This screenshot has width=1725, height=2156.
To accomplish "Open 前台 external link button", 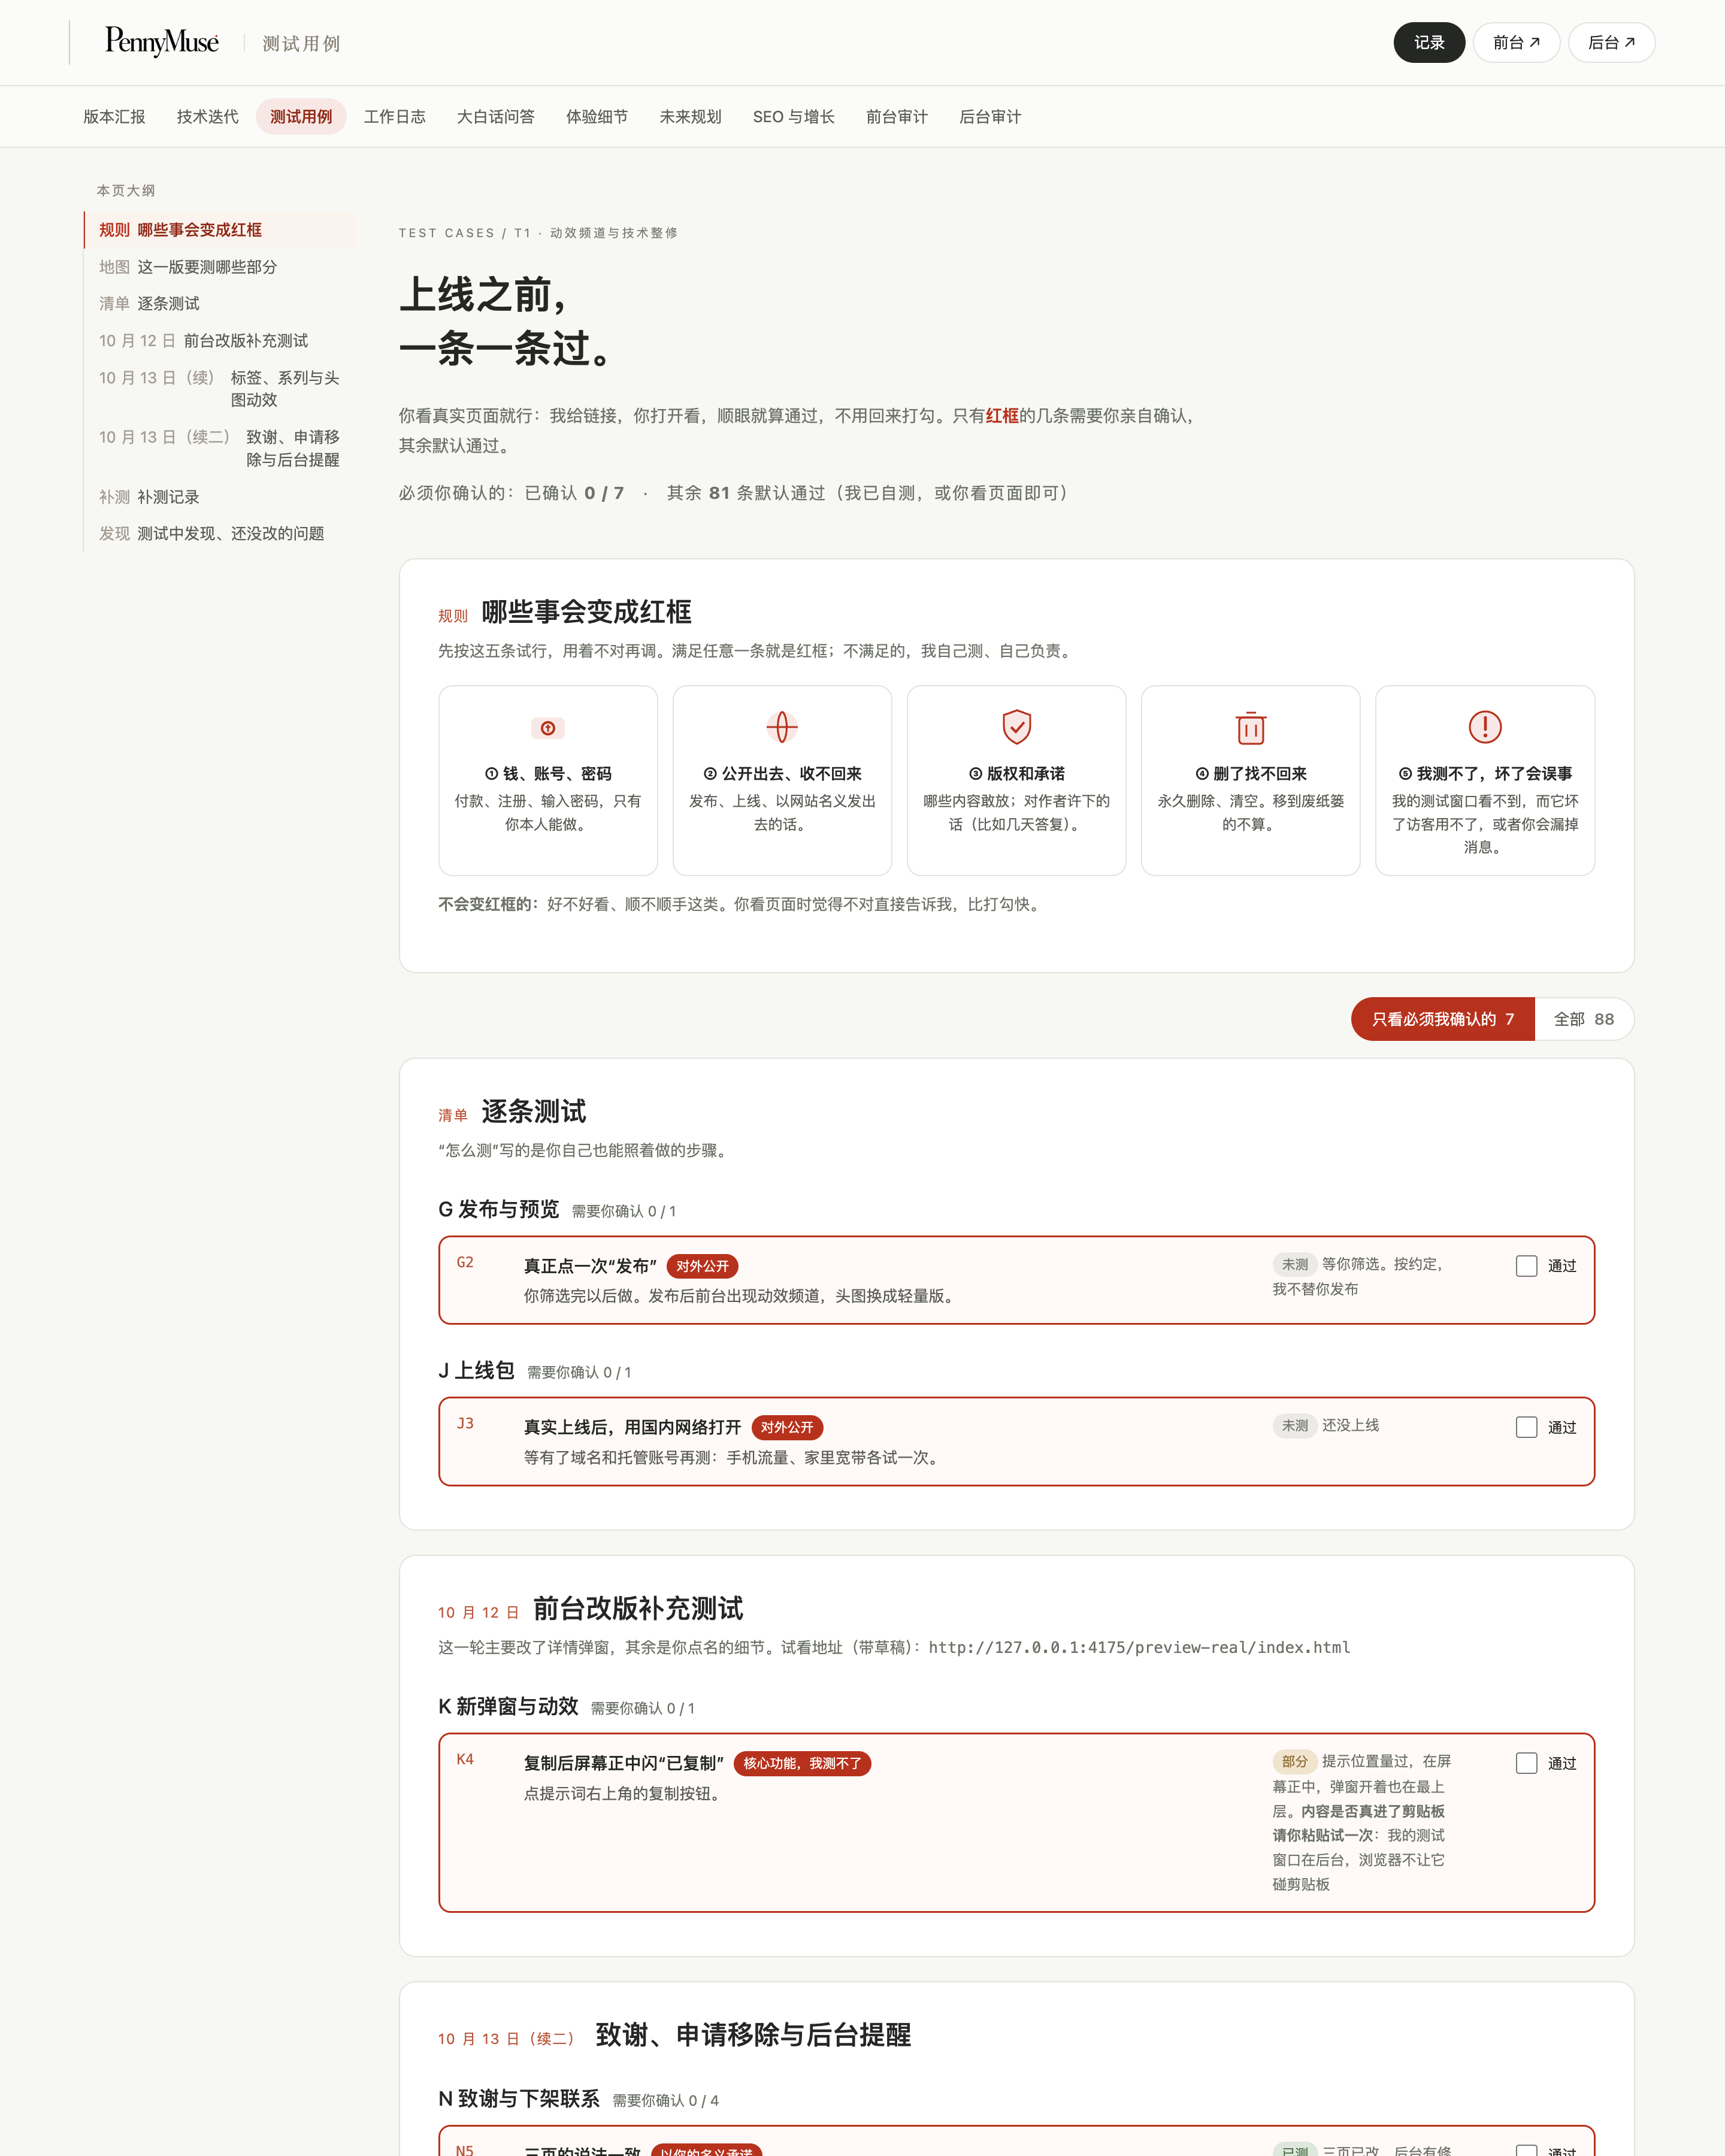I will [1516, 43].
